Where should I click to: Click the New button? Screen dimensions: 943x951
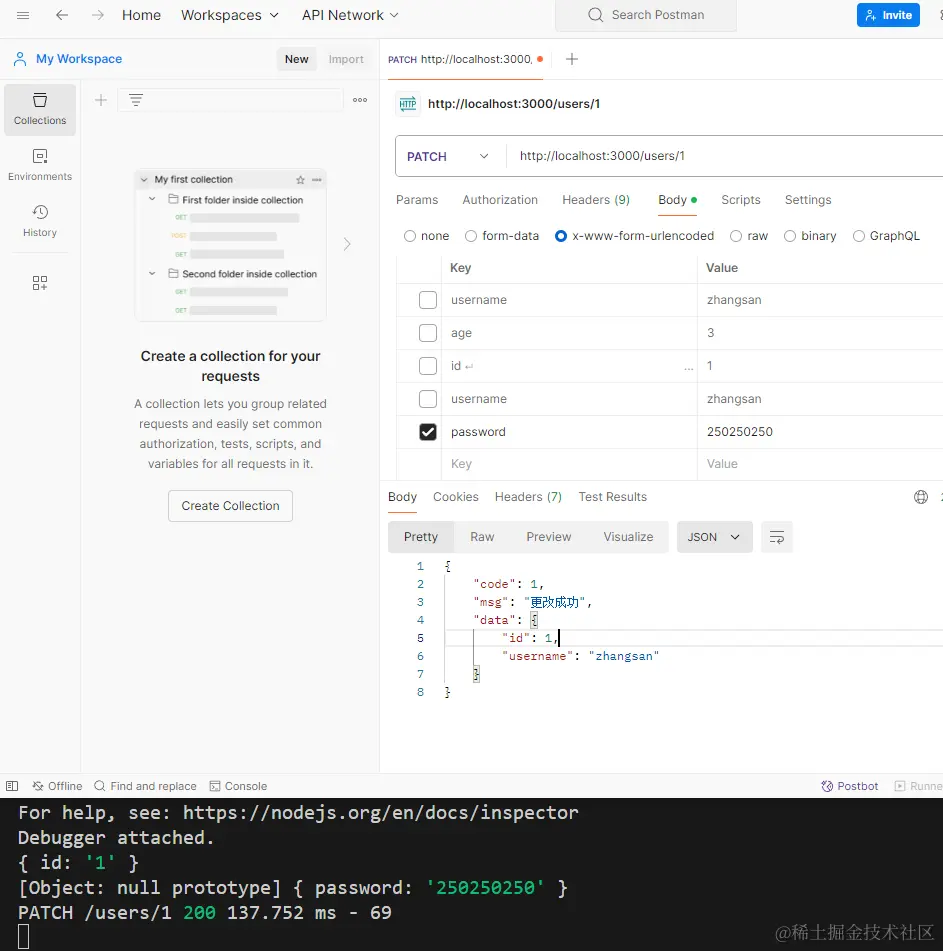(297, 59)
